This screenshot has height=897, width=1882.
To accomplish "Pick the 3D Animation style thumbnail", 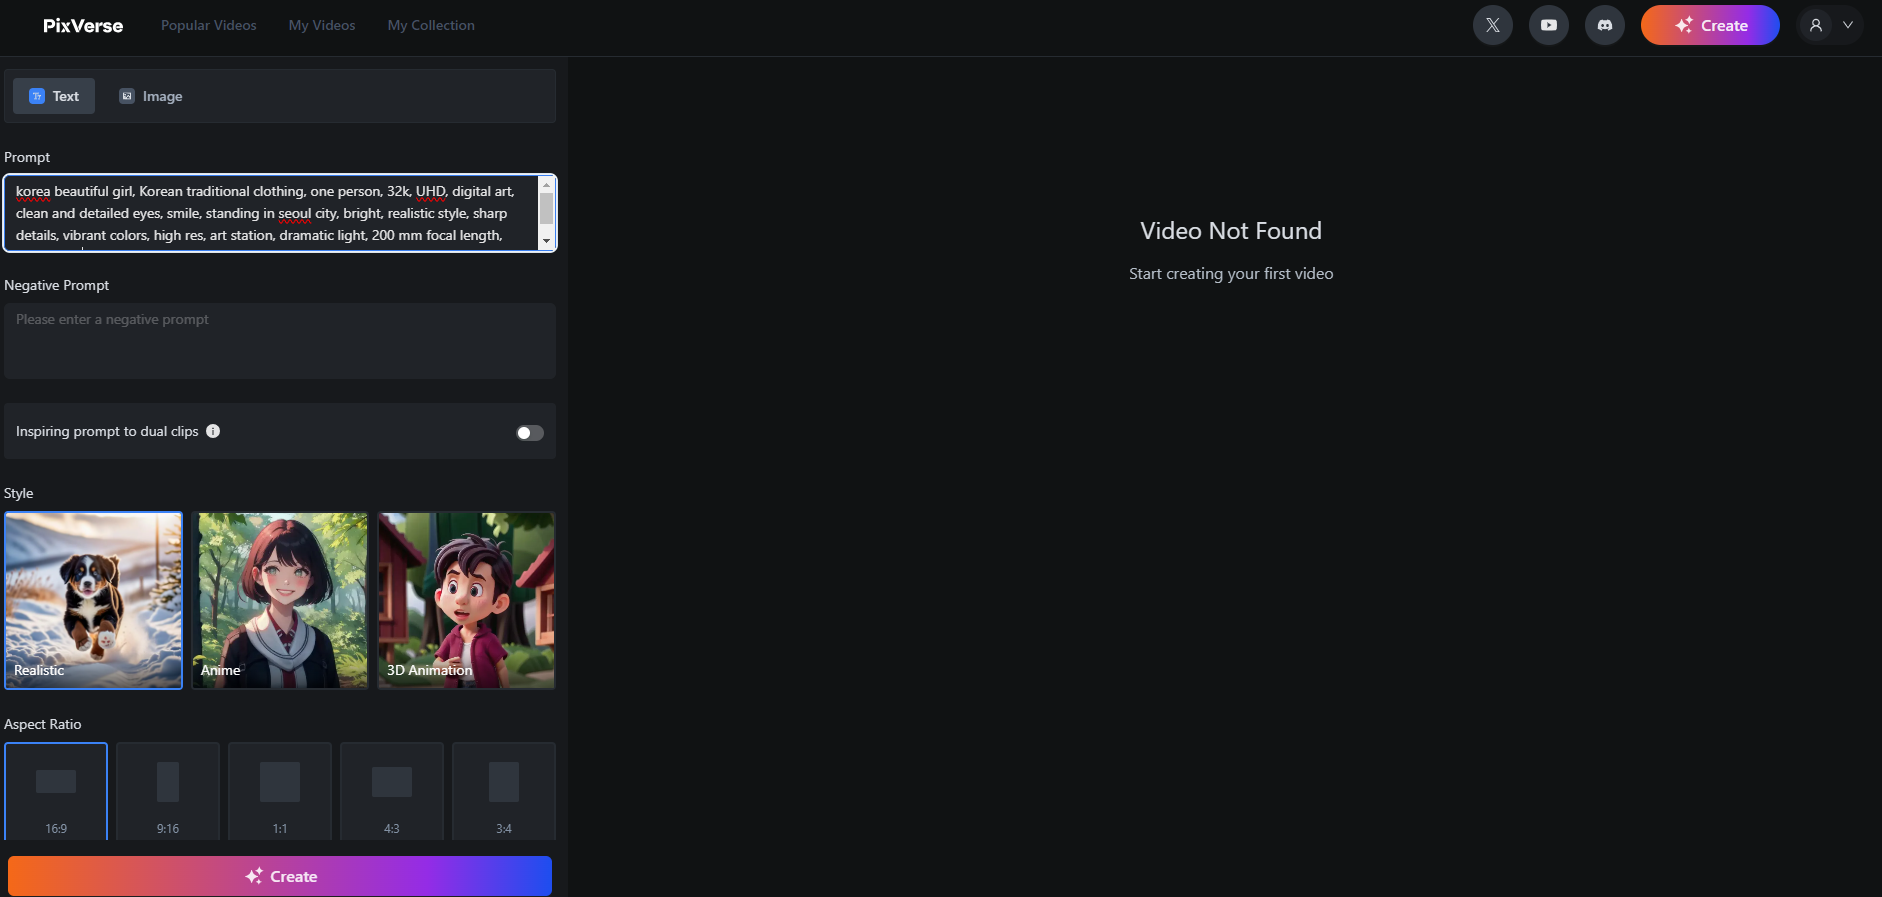I will pyautogui.click(x=466, y=600).
